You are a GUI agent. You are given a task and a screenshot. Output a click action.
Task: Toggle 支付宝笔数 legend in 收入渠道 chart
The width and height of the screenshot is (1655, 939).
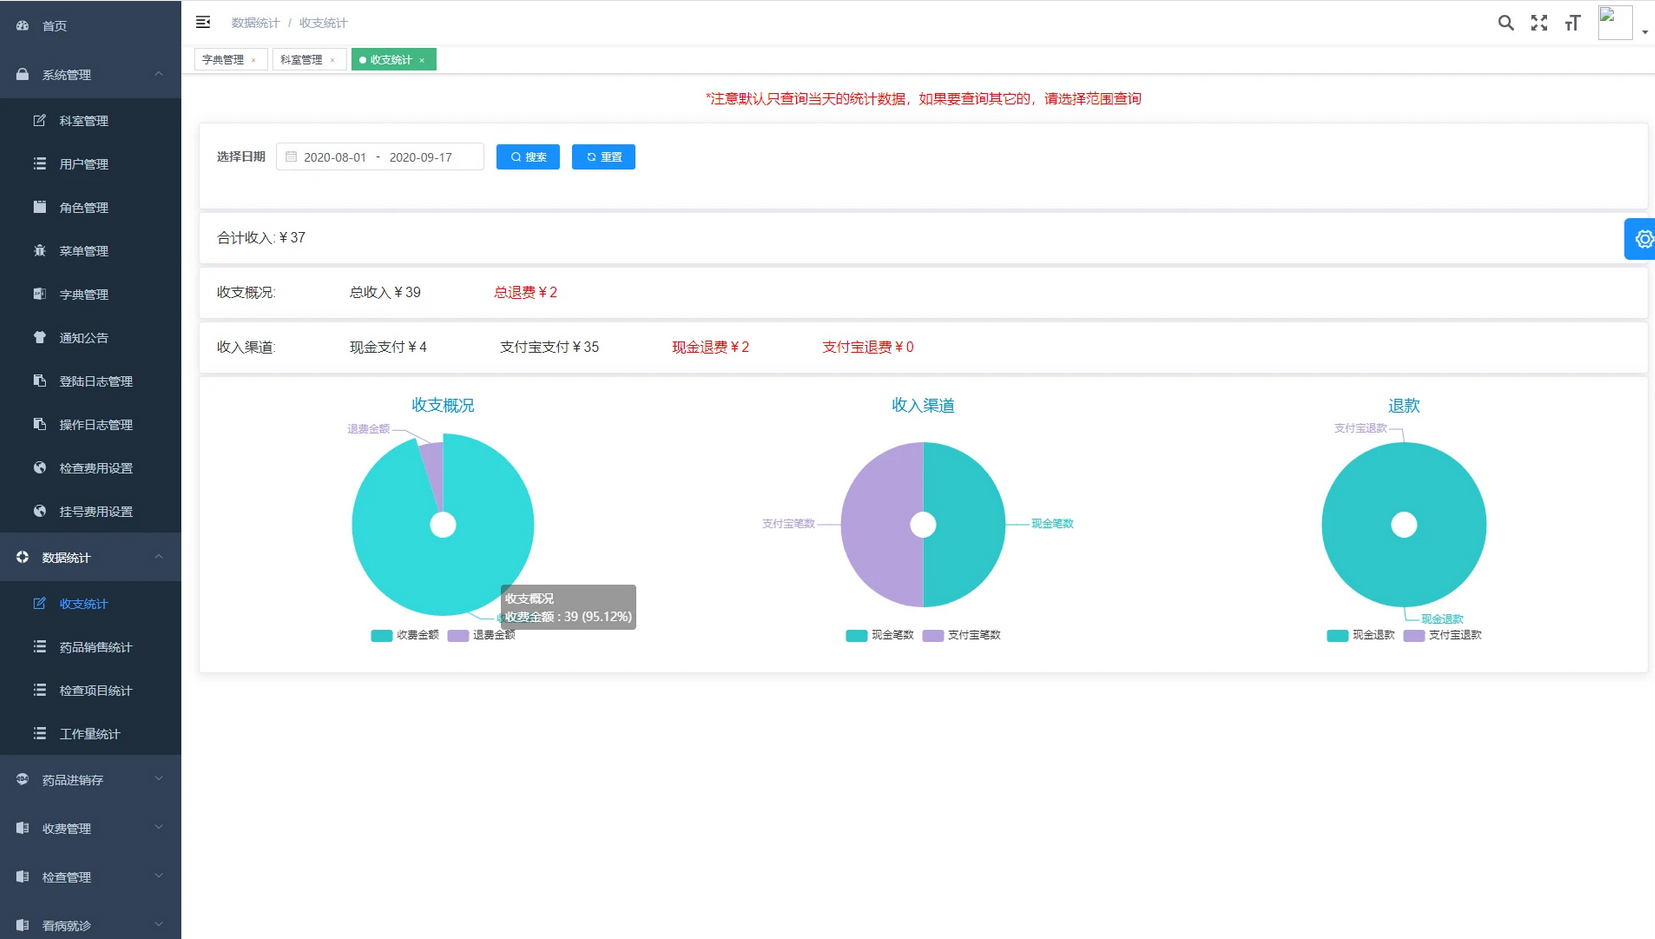click(x=962, y=635)
